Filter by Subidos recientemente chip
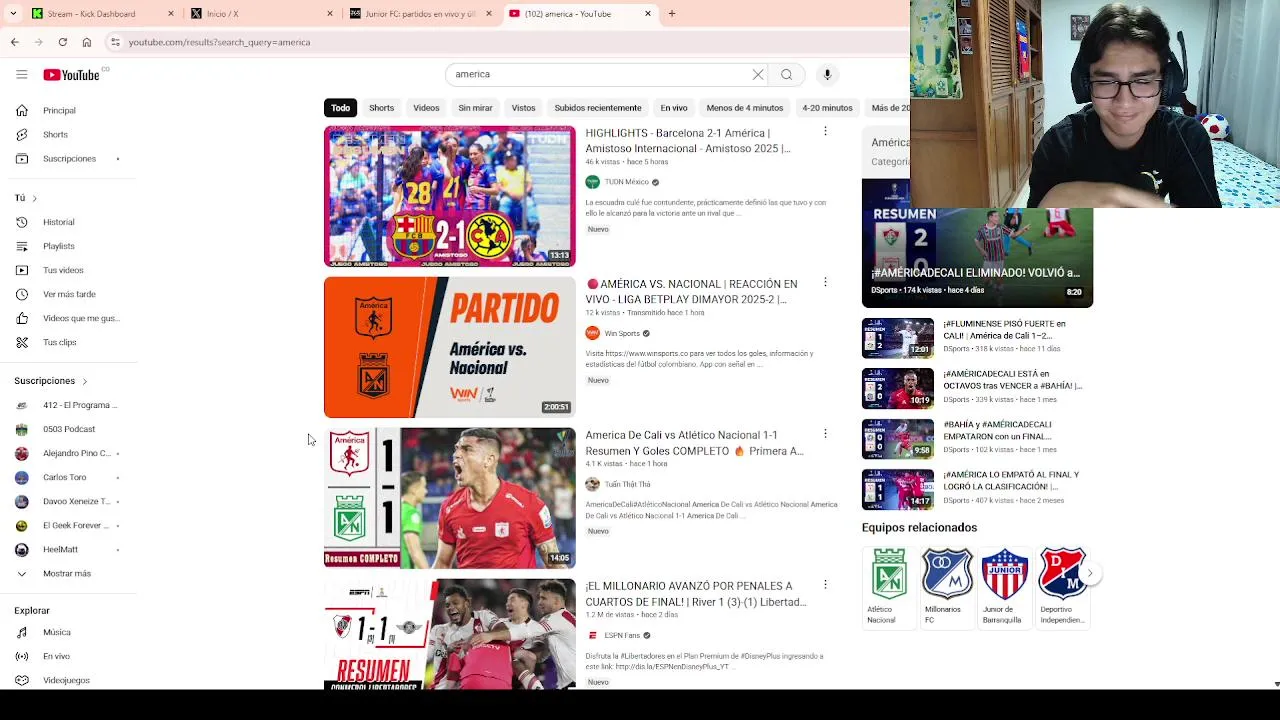The width and height of the screenshot is (1280, 720). coord(598,108)
